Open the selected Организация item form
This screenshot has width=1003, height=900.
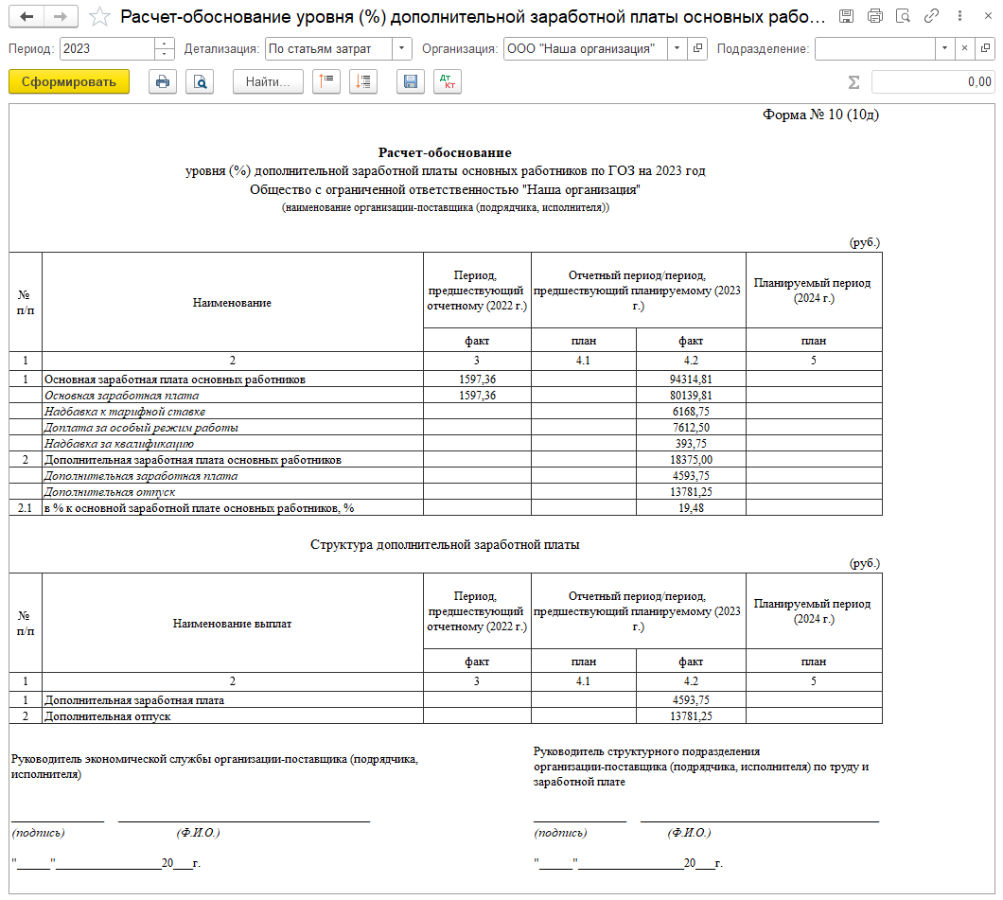pos(698,49)
